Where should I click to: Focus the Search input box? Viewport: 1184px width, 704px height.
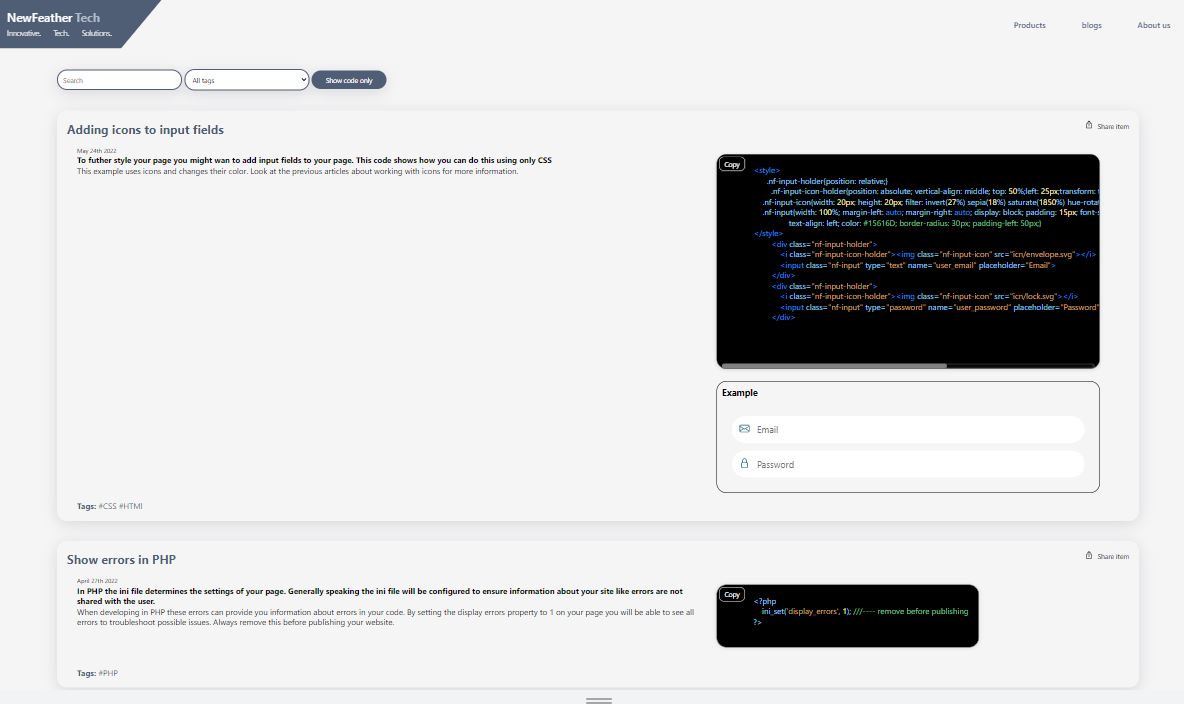[119, 80]
